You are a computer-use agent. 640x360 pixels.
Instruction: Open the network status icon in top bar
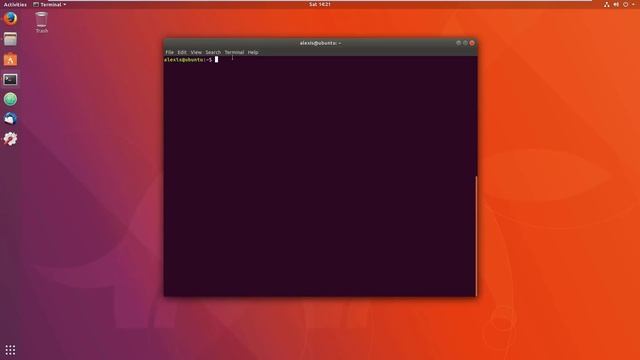tap(607, 4)
